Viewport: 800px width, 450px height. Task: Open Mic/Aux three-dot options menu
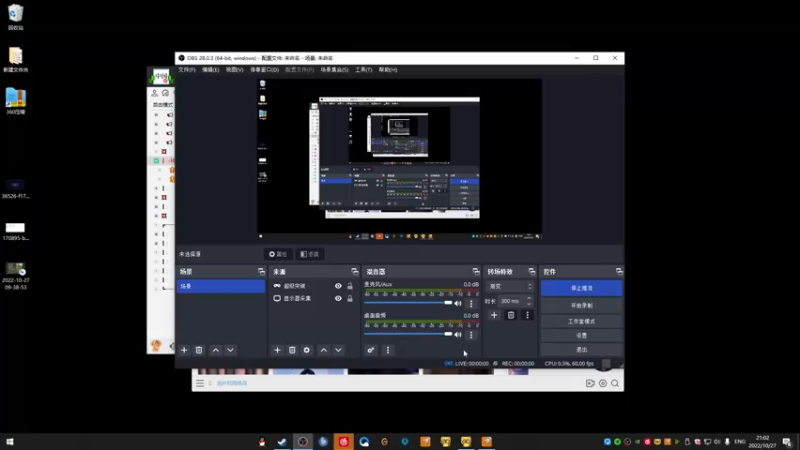471,304
